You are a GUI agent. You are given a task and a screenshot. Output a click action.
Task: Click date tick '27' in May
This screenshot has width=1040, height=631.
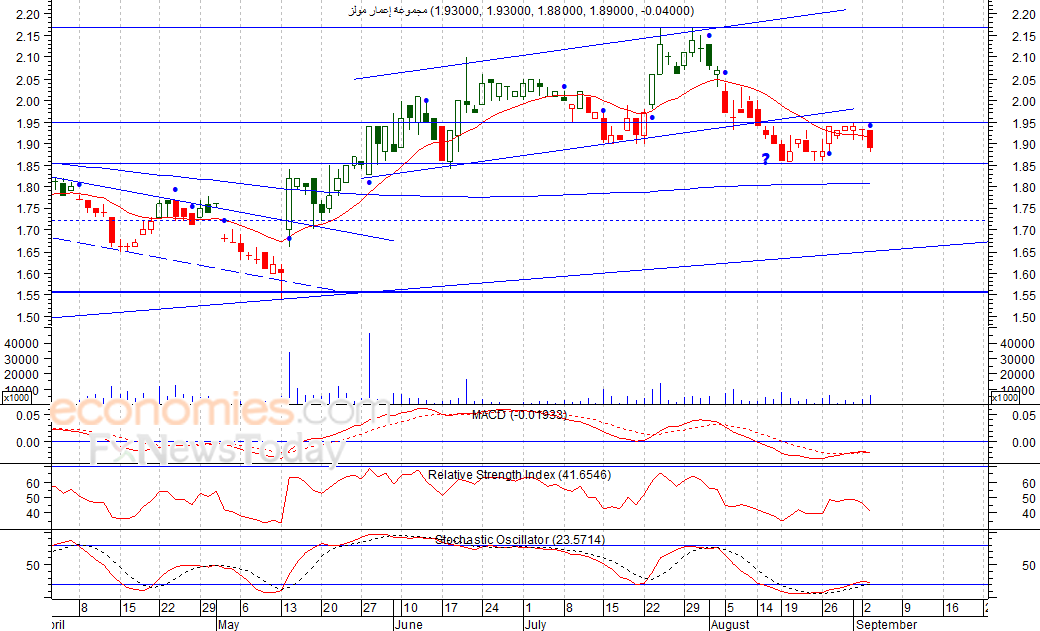pos(369,608)
